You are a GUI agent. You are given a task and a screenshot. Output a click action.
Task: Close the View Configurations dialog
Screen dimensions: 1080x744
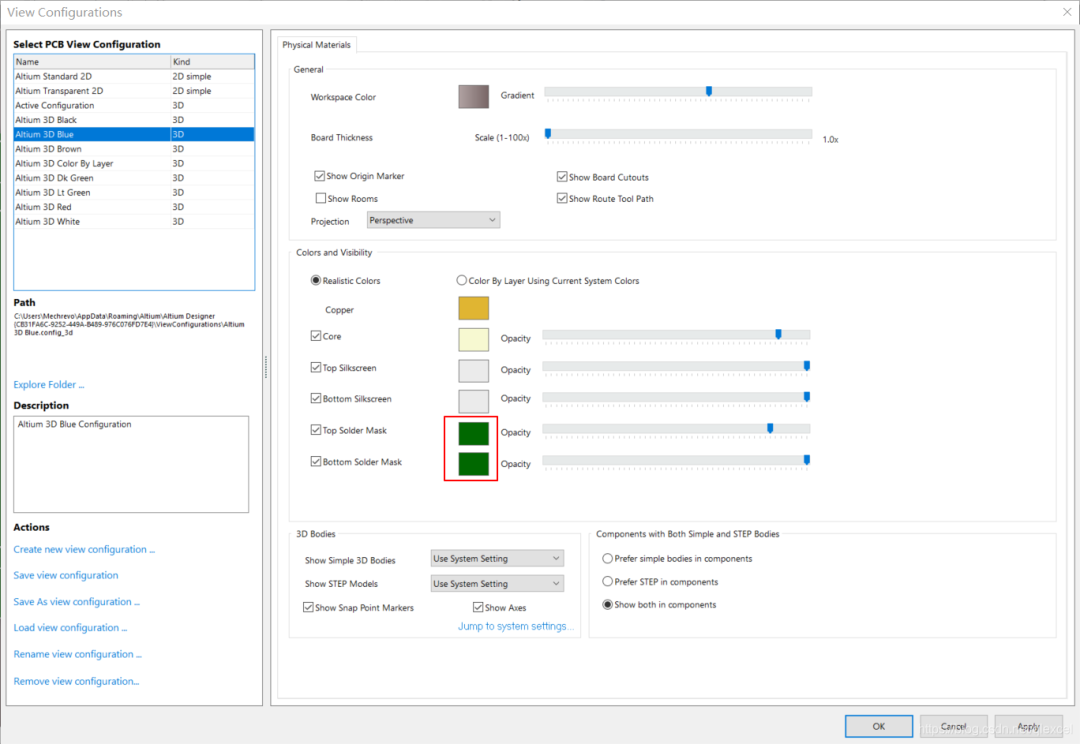coord(1065,12)
